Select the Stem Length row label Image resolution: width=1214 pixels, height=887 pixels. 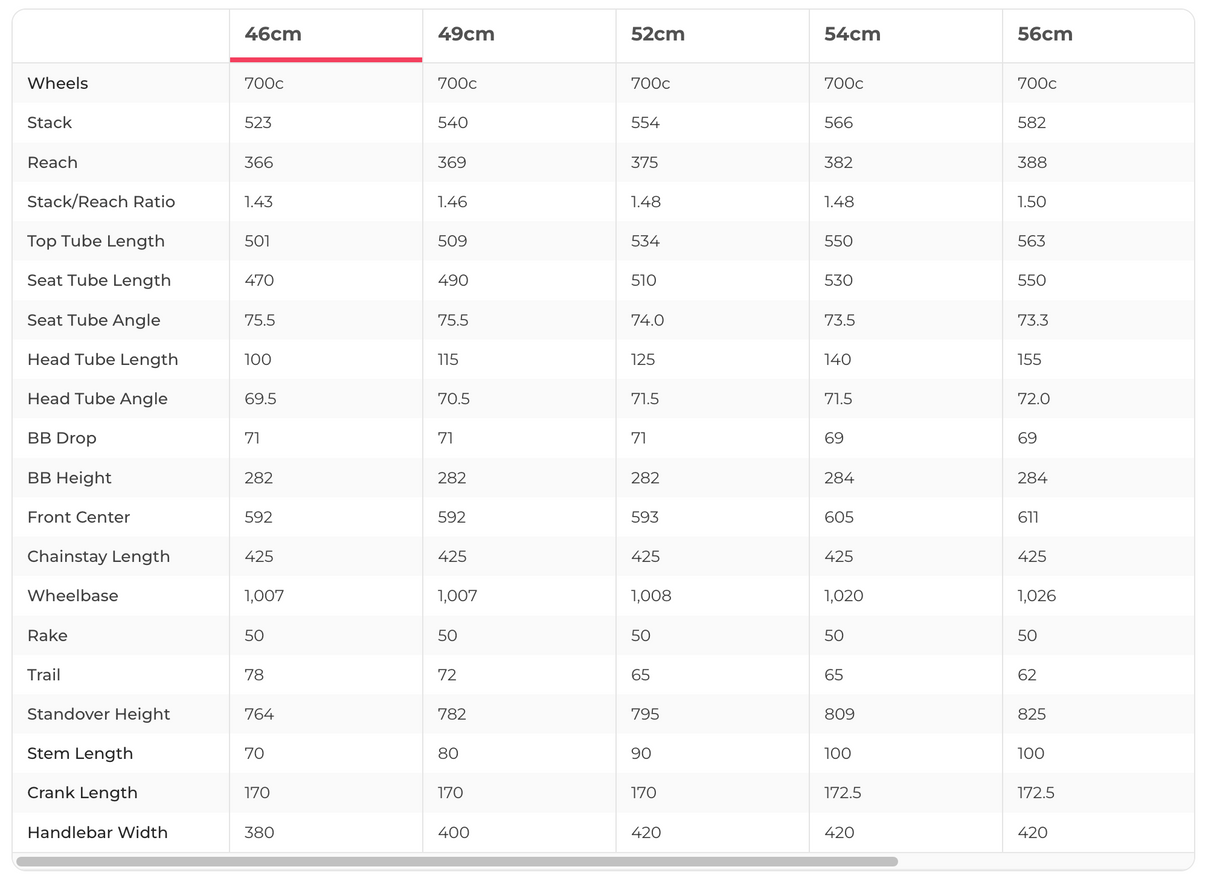80,753
